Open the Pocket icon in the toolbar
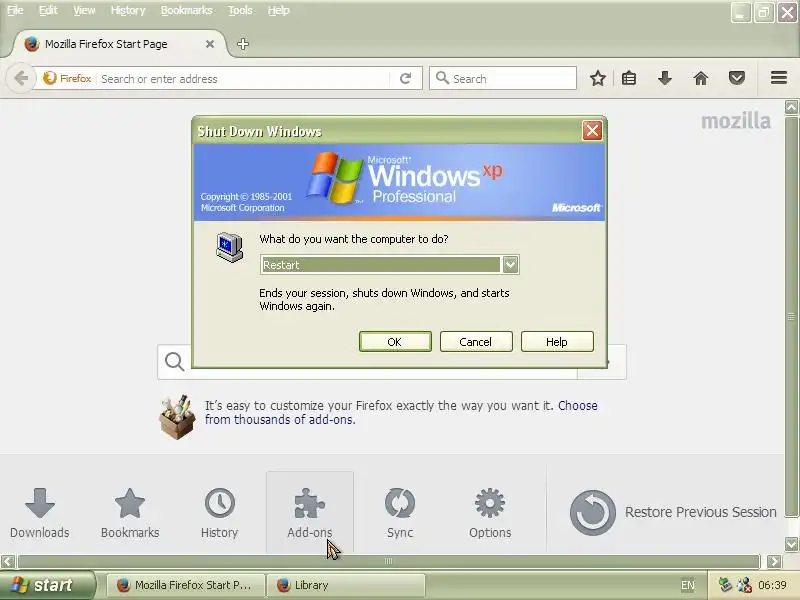800x600 pixels. [737, 79]
